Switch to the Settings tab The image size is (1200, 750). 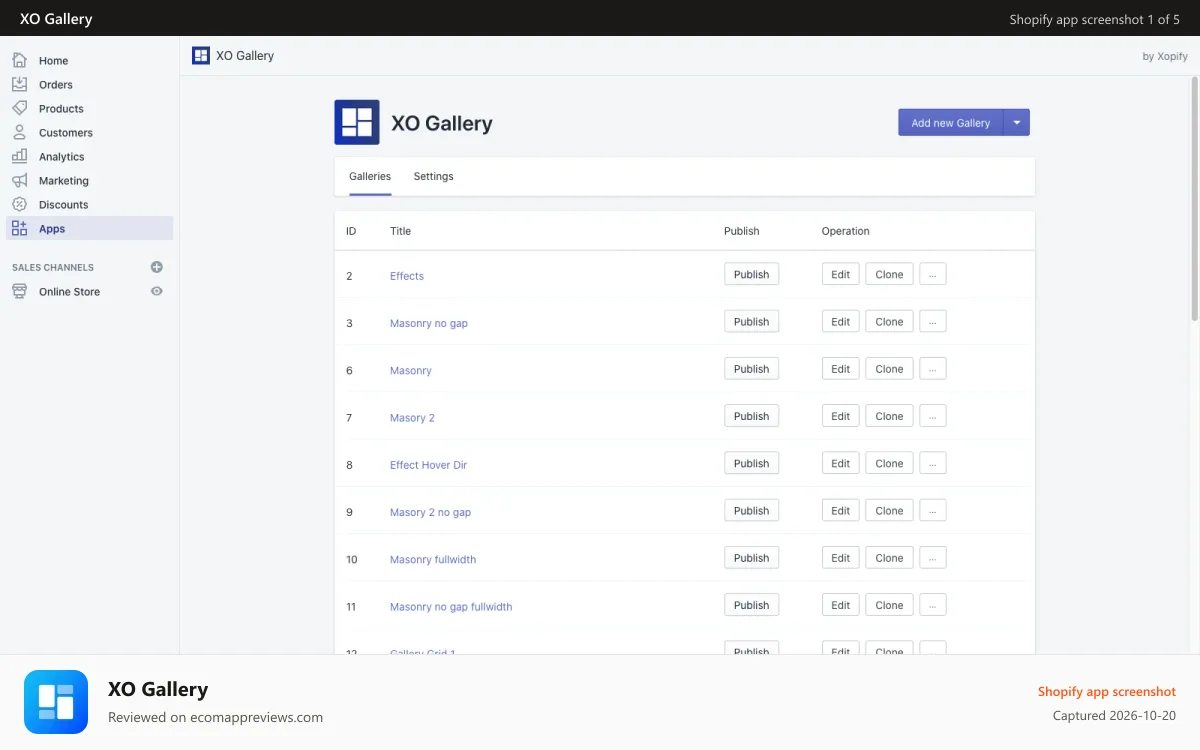[433, 176]
